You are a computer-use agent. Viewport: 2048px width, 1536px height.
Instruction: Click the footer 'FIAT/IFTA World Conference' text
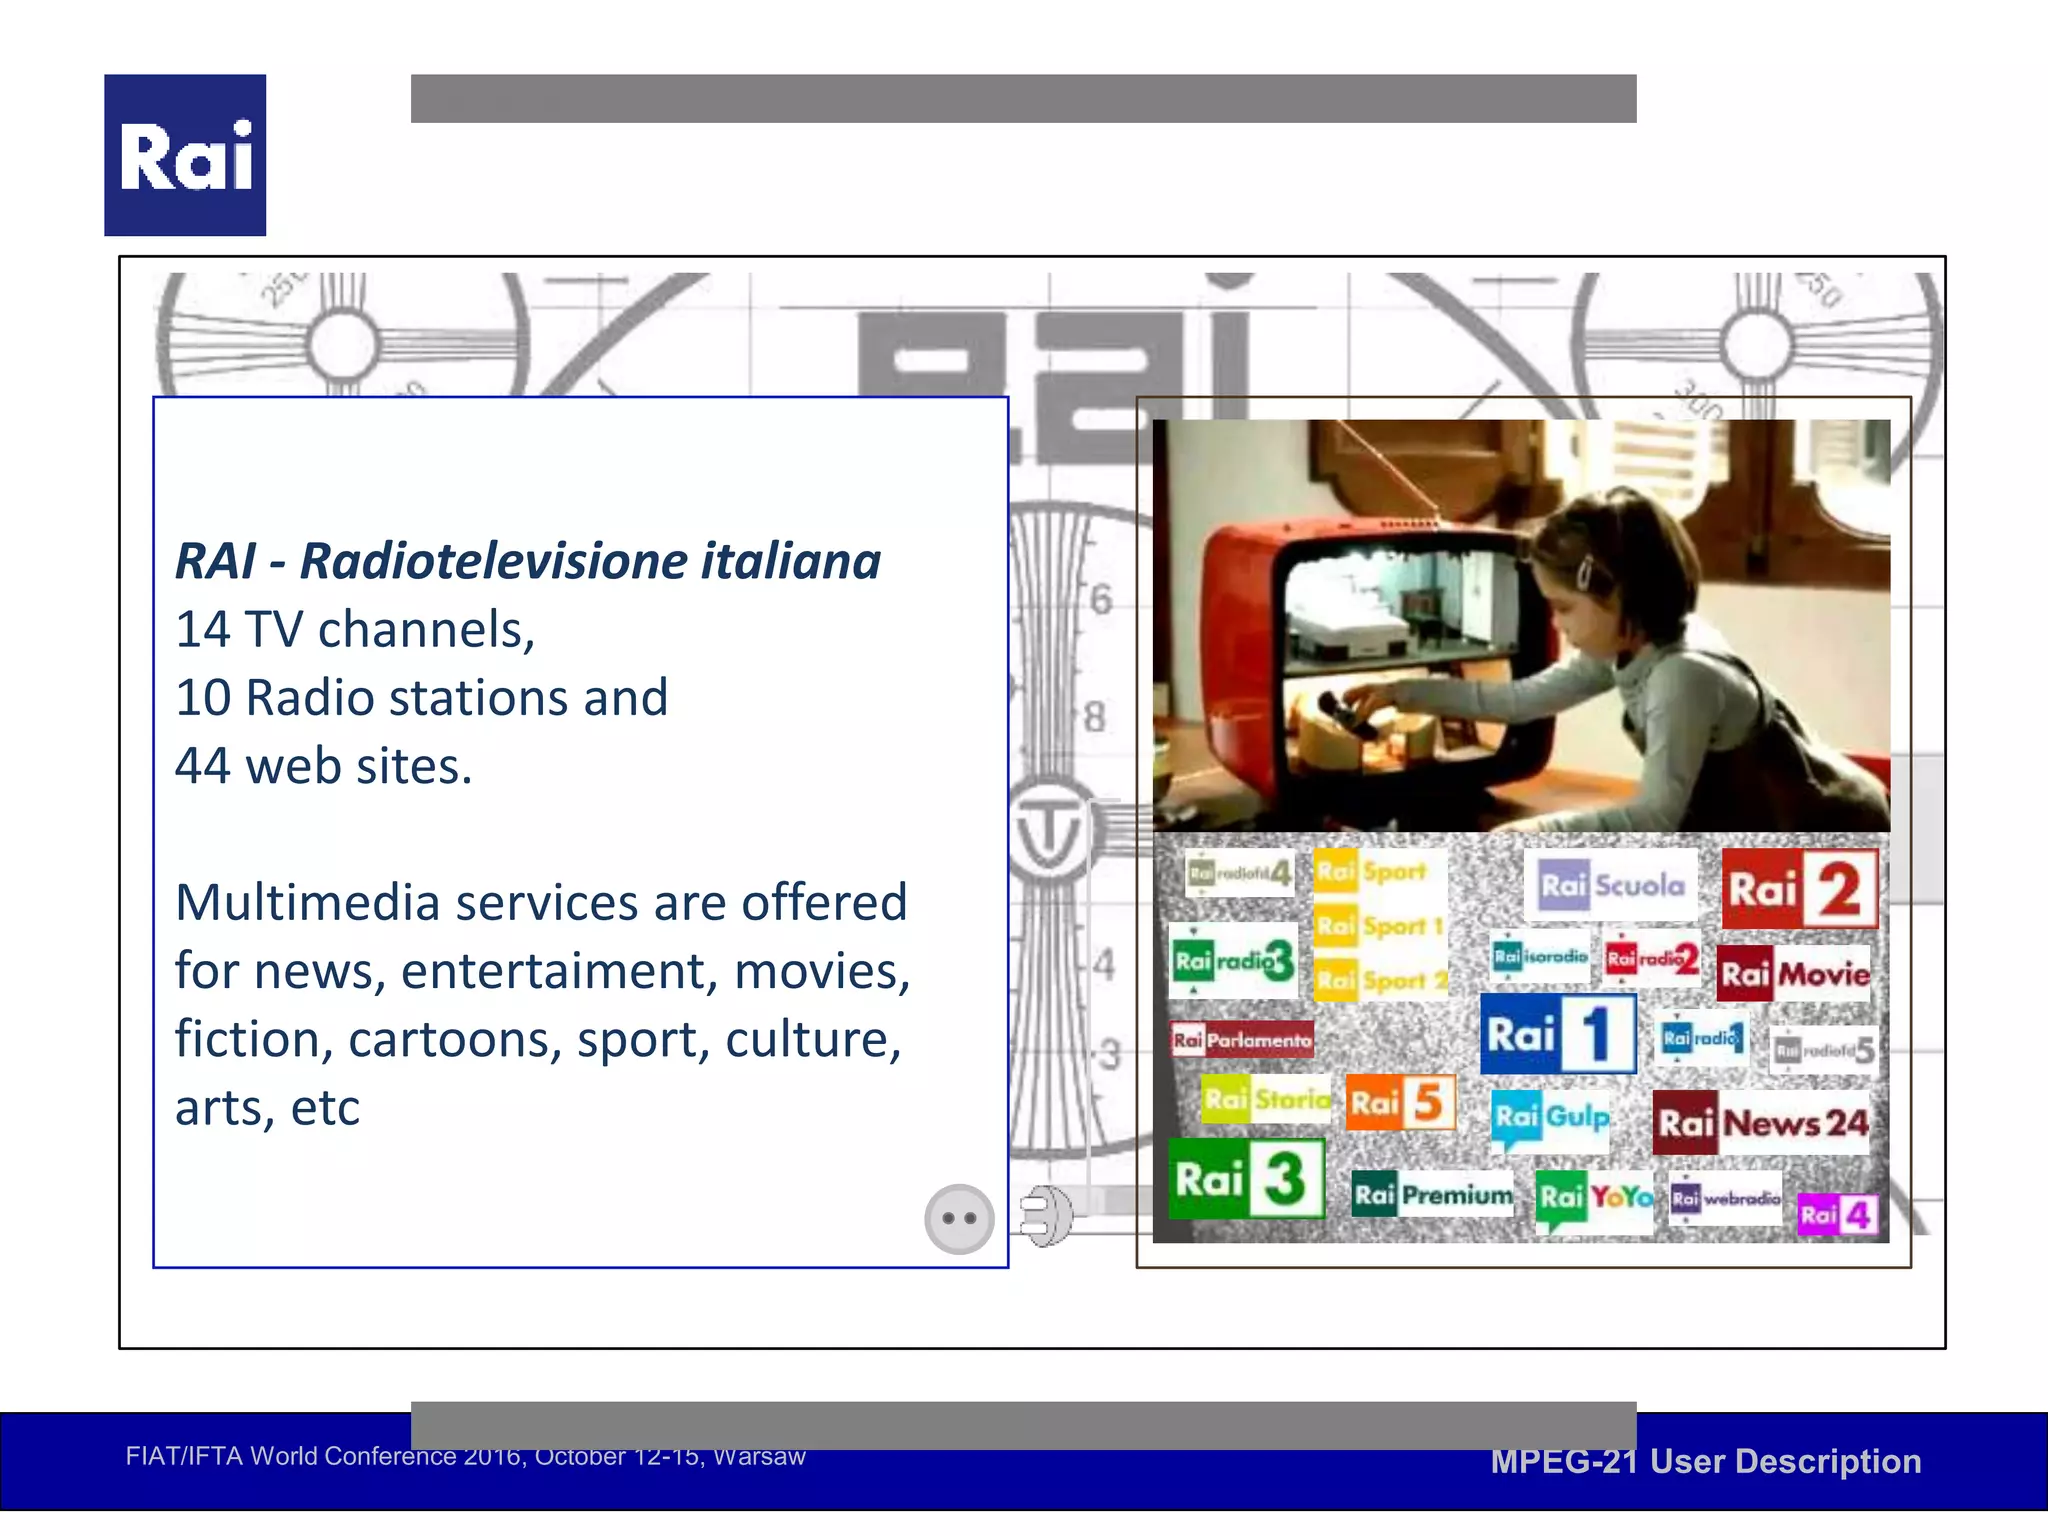point(465,1457)
